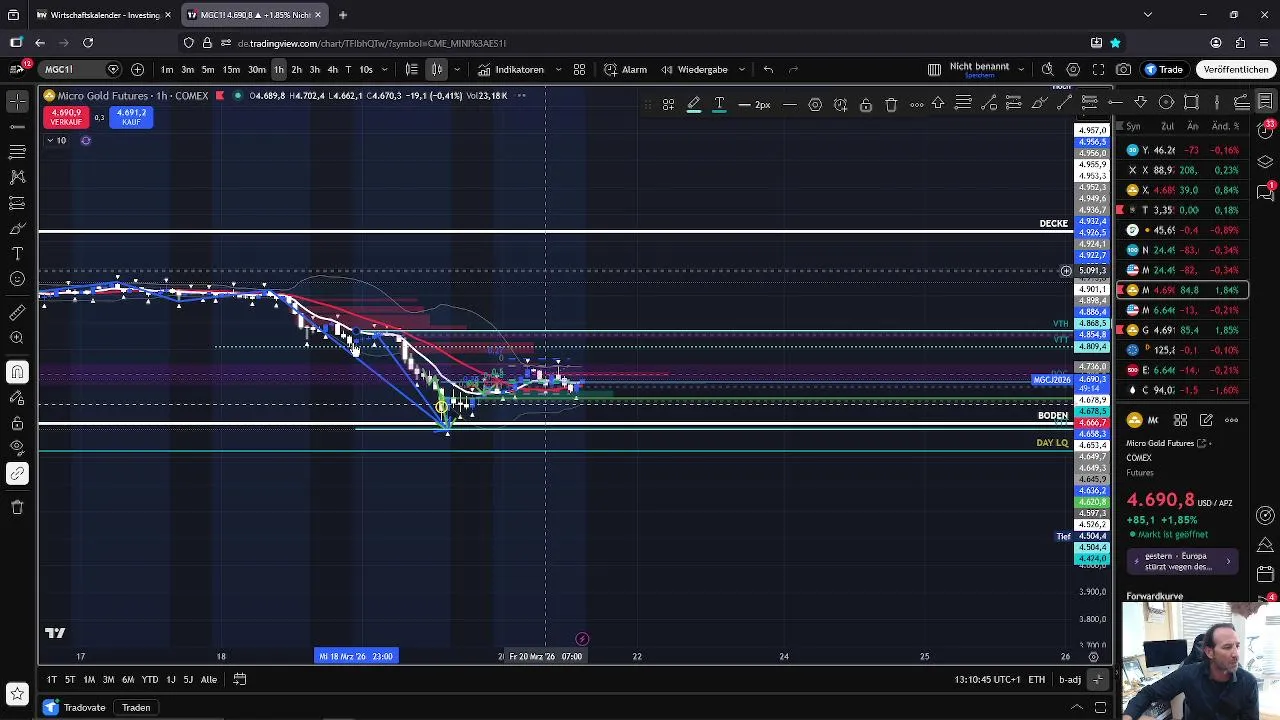Screen dimensions: 1280x720
Task: Click the line color pencil swatch
Action: click(693, 104)
